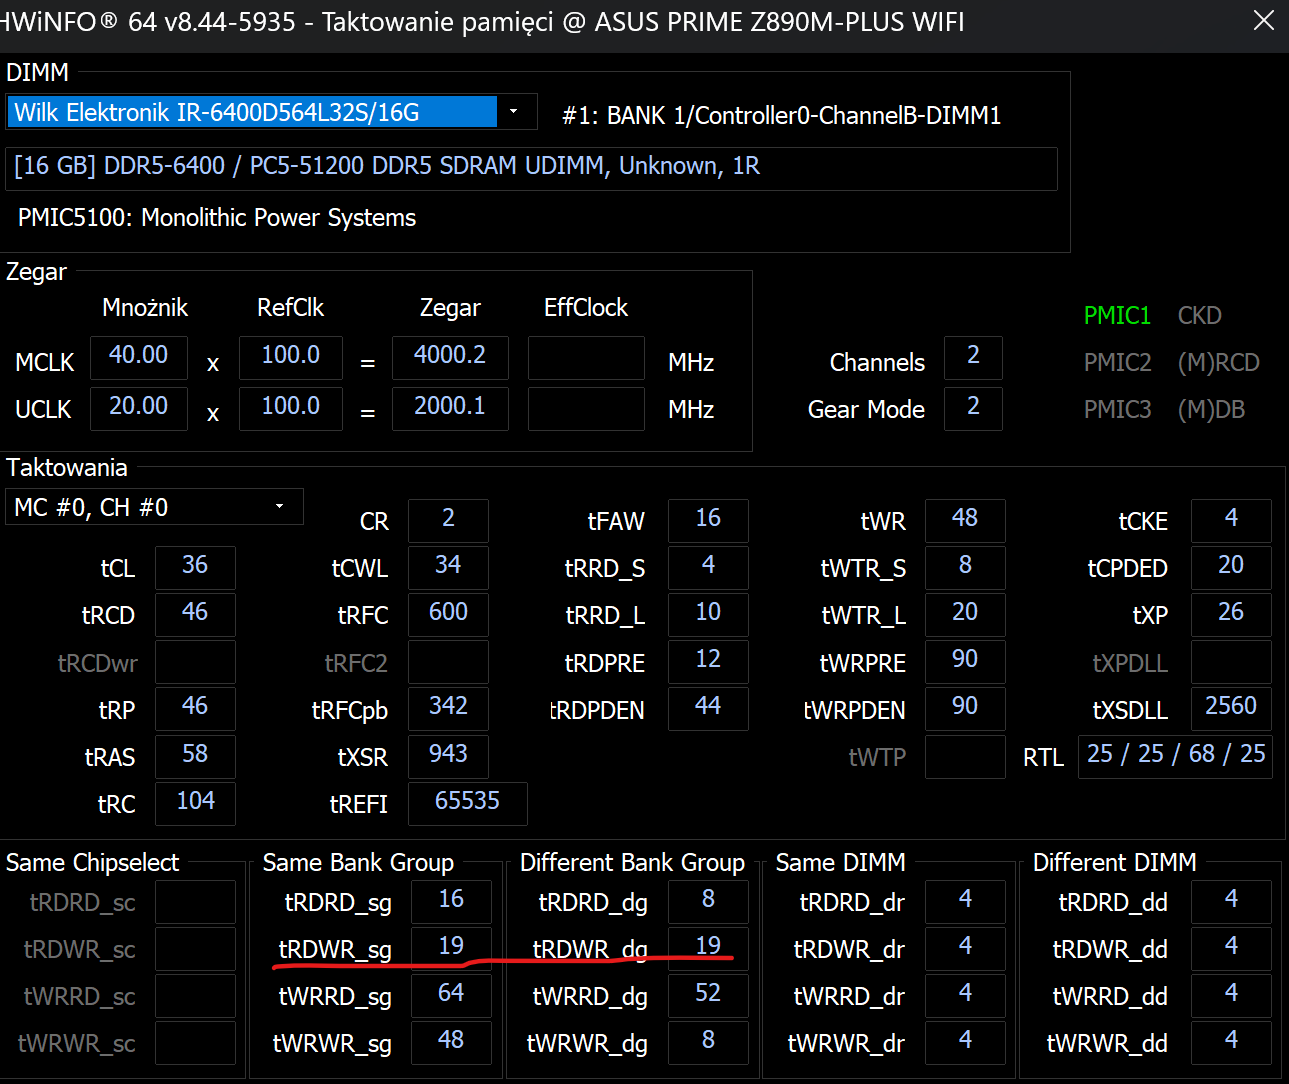Click the MCLK multiplier field showing 40.00
Viewport: 1289px width, 1084px height.
click(x=139, y=356)
